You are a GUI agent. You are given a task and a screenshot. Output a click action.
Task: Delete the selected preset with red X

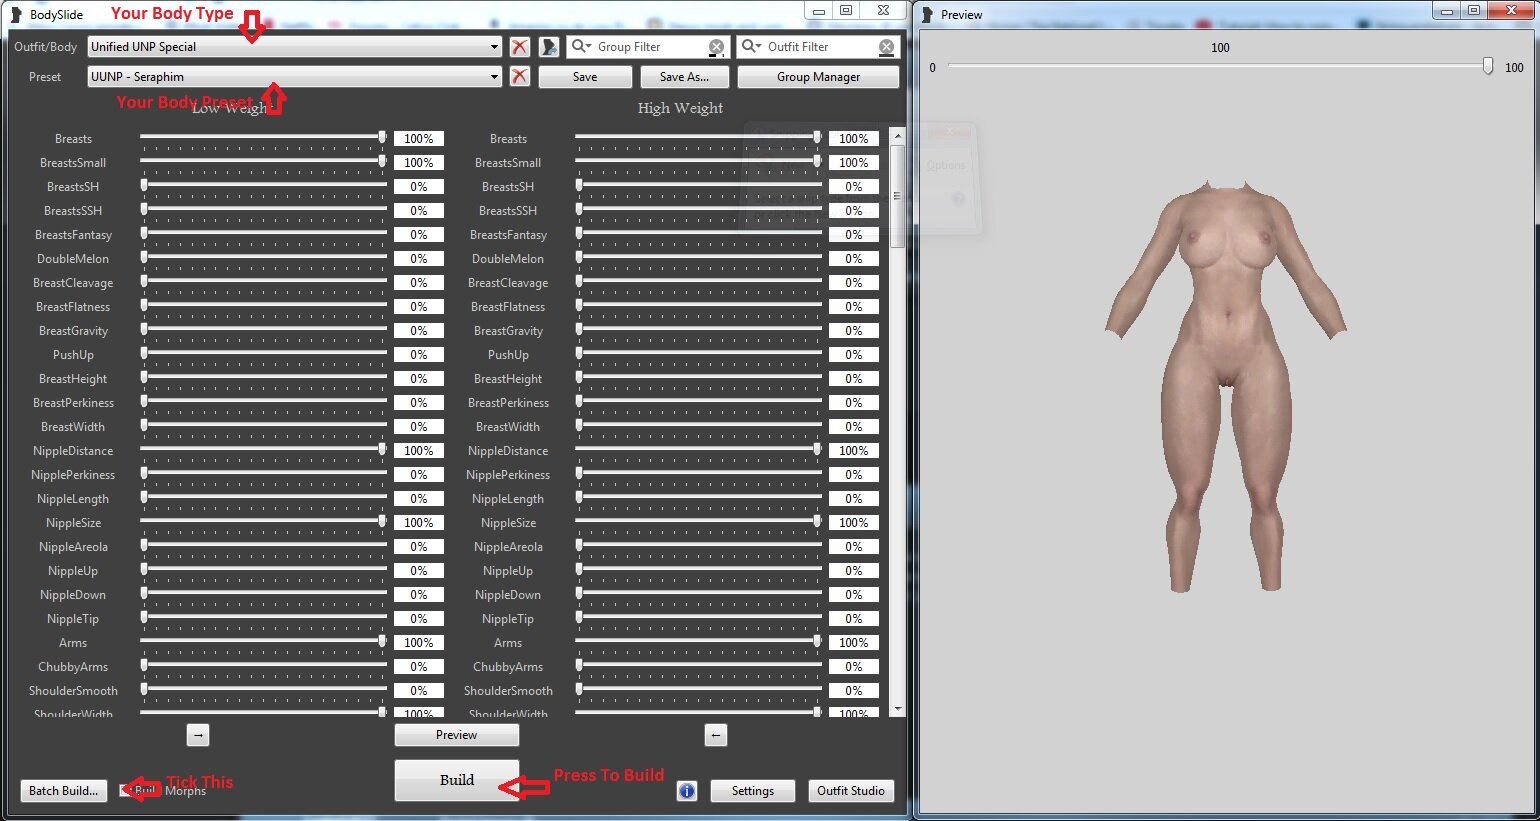[520, 77]
